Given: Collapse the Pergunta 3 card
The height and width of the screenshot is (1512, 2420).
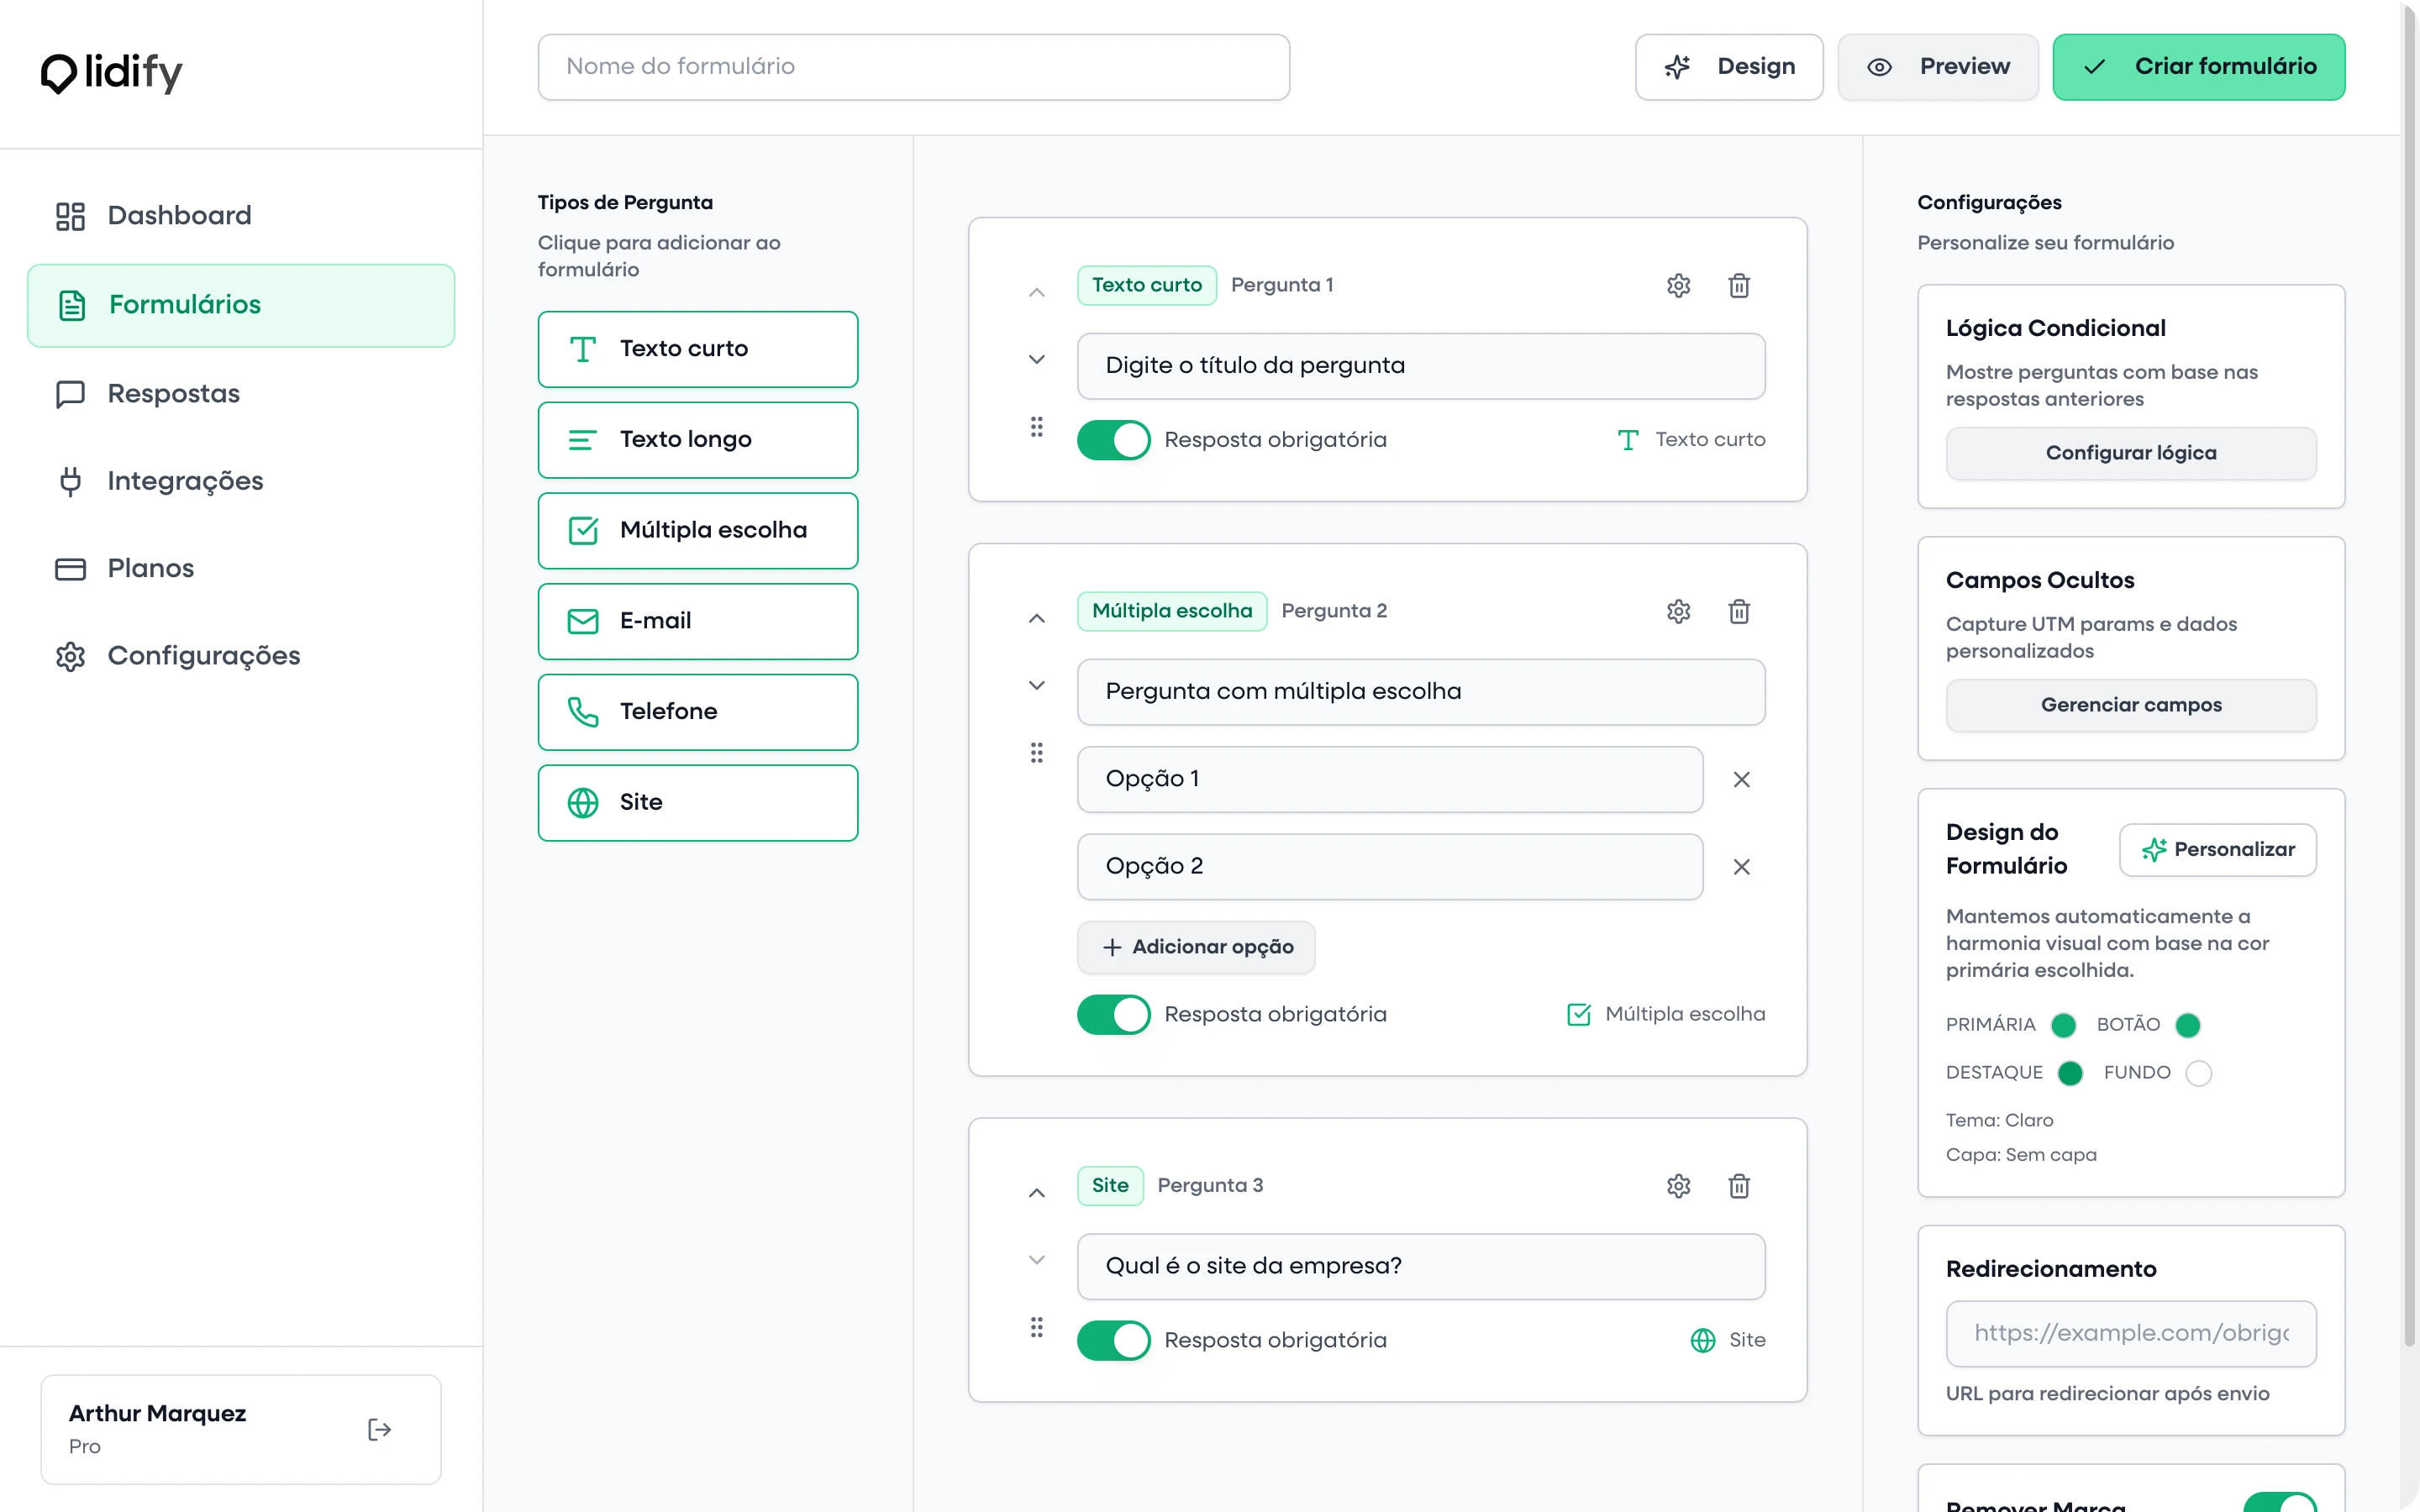Looking at the screenshot, I should (x=1036, y=1193).
